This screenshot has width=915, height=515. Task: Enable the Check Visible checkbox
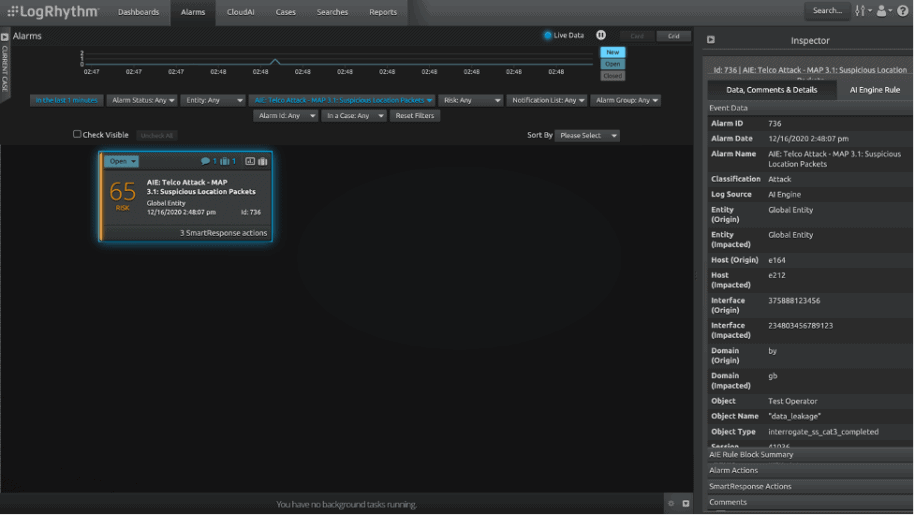pos(77,134)
